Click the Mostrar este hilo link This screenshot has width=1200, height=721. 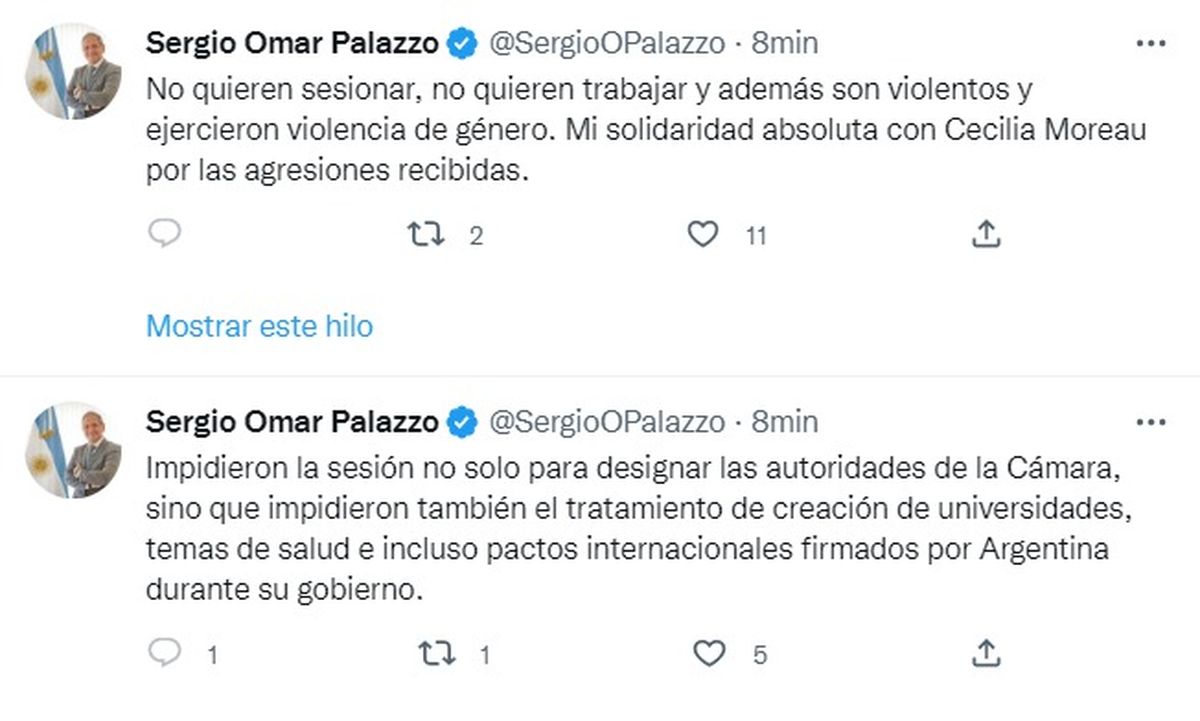259,325
